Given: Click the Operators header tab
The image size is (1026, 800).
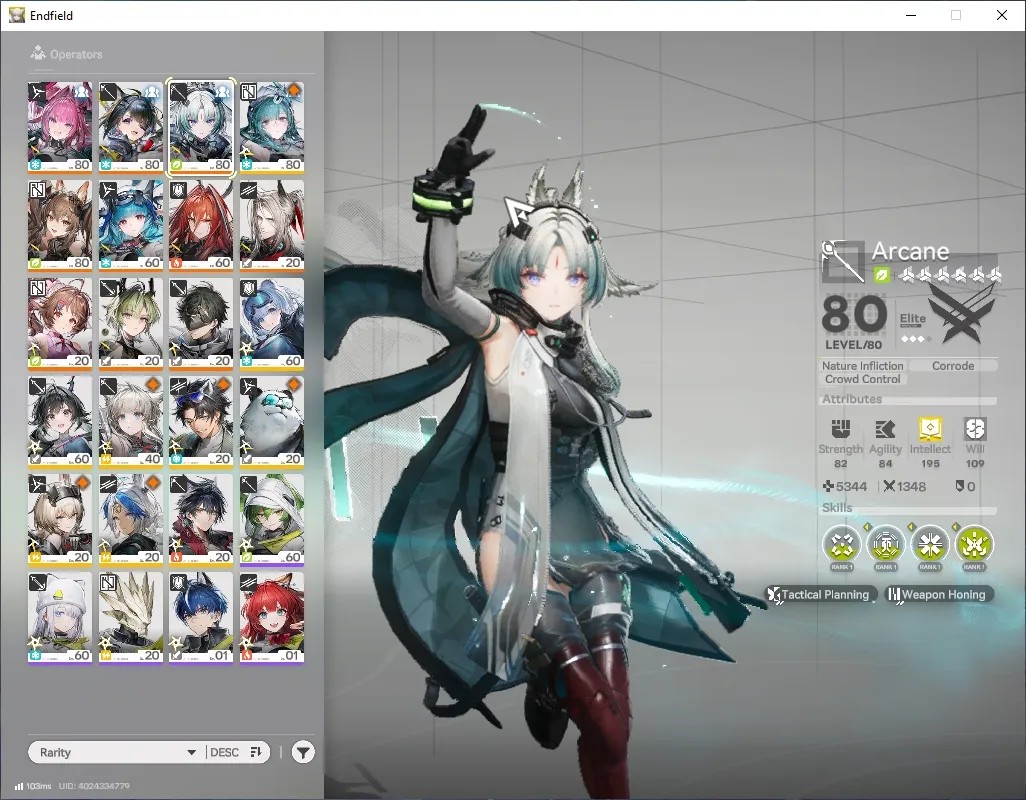Looking at the screenshot, I should point(66,54).
